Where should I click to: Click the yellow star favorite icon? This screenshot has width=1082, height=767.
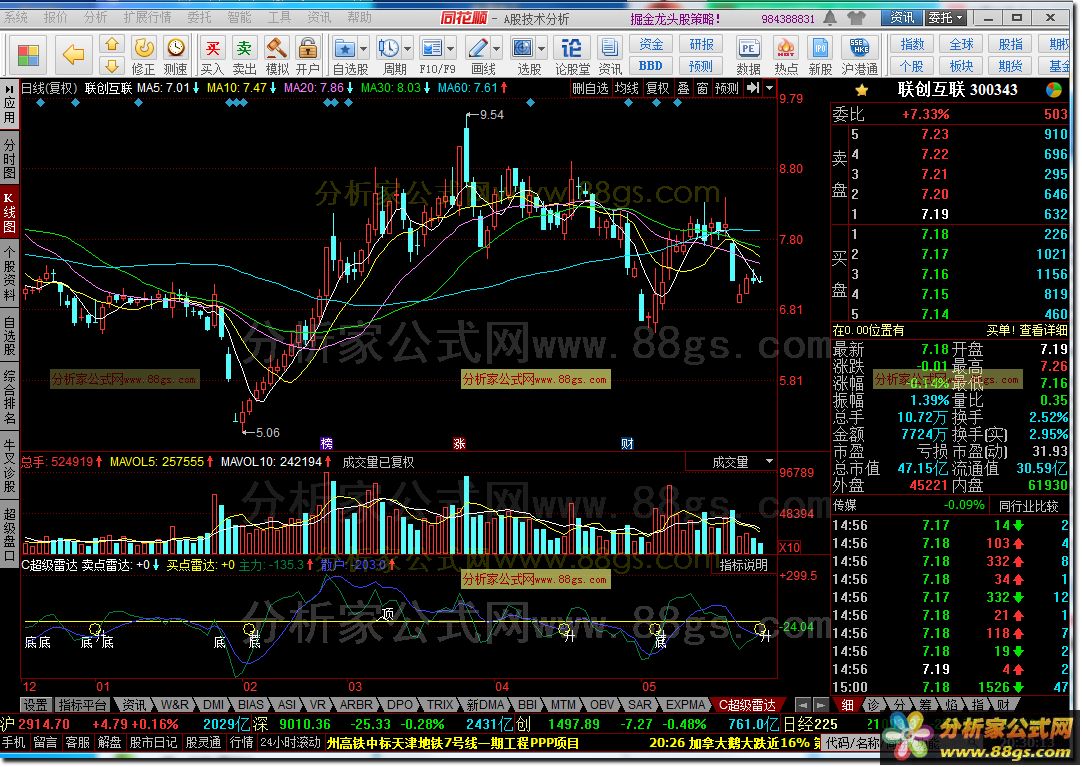coord(861,90)
